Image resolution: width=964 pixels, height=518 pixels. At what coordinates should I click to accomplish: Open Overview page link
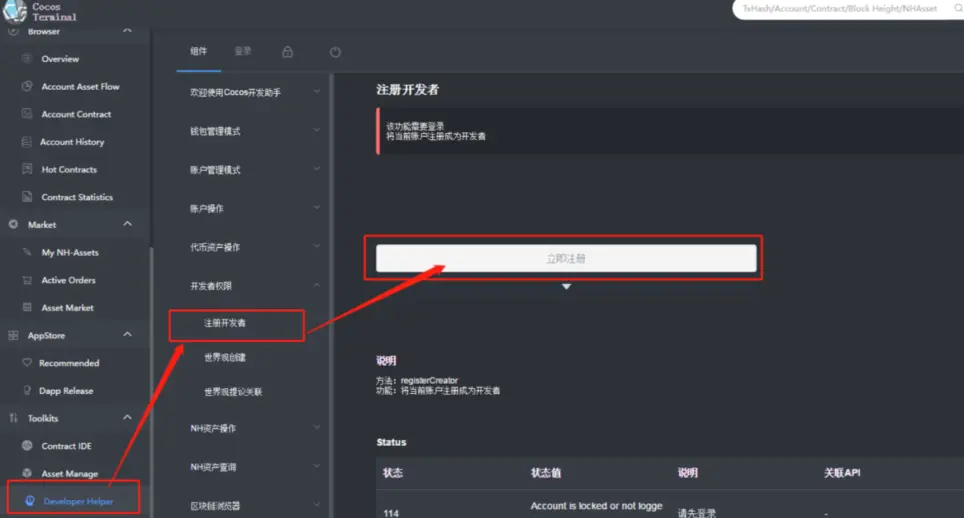click(x=60, y=59)
